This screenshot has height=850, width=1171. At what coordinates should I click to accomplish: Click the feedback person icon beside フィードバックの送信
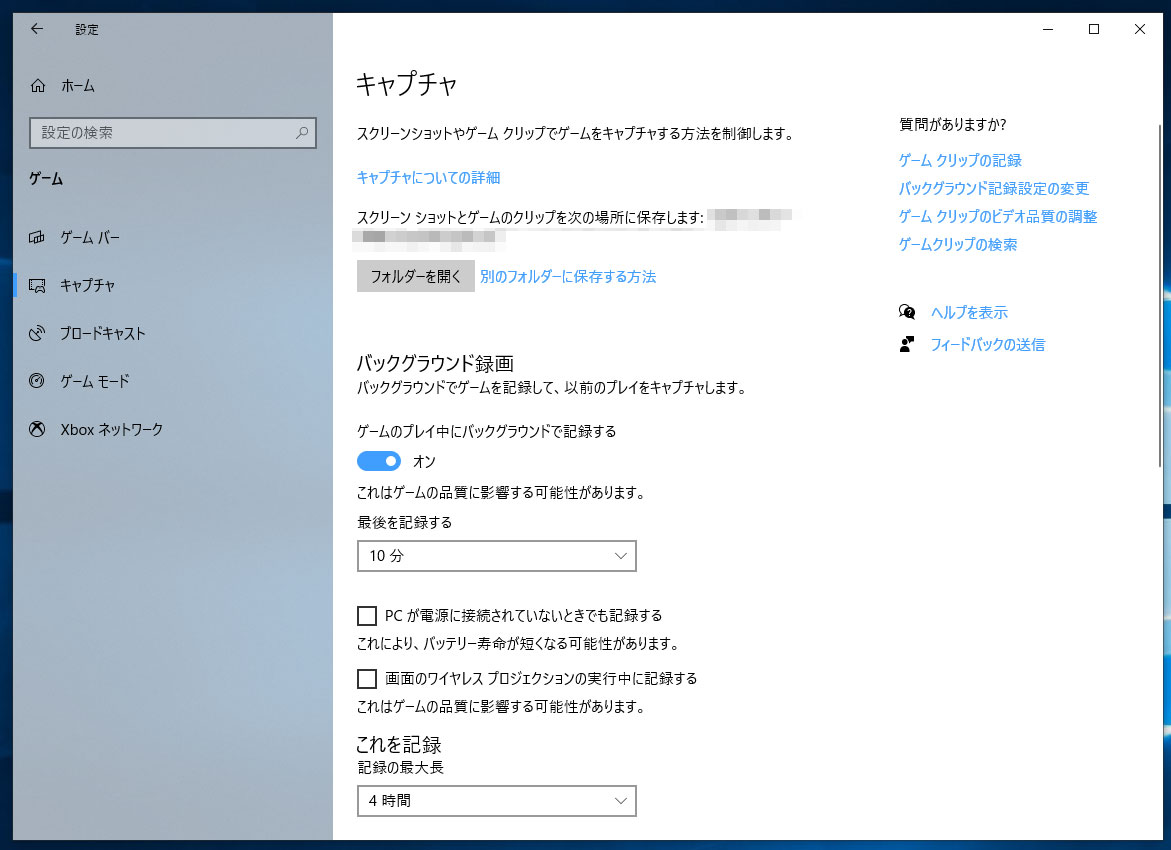pyautogui.click(x=907, y=344)
